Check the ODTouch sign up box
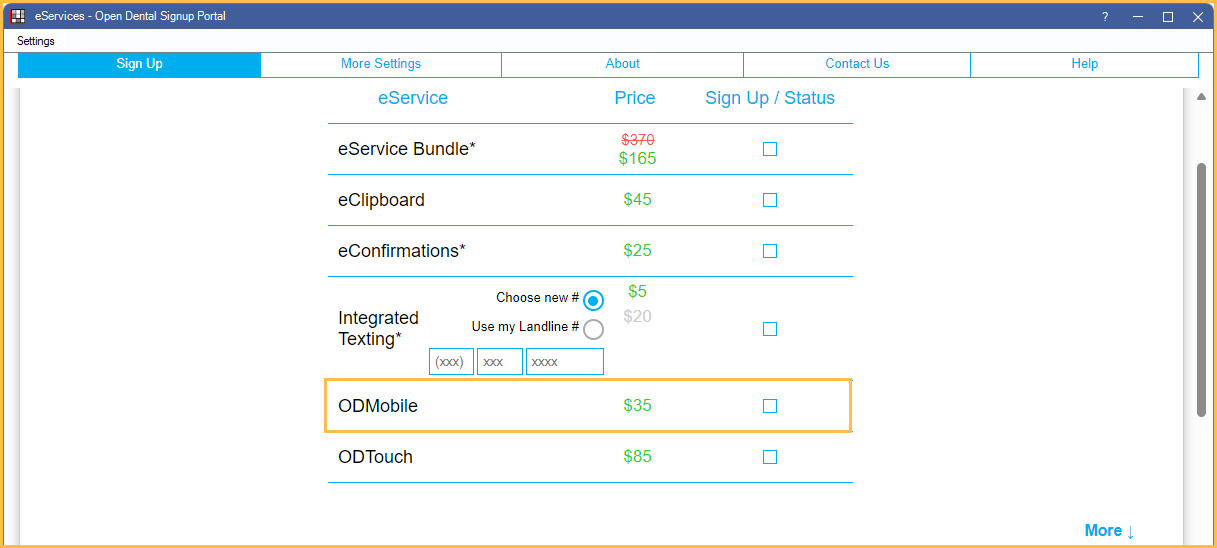Viewport: 1217px width, 548px height. (770, 457)
